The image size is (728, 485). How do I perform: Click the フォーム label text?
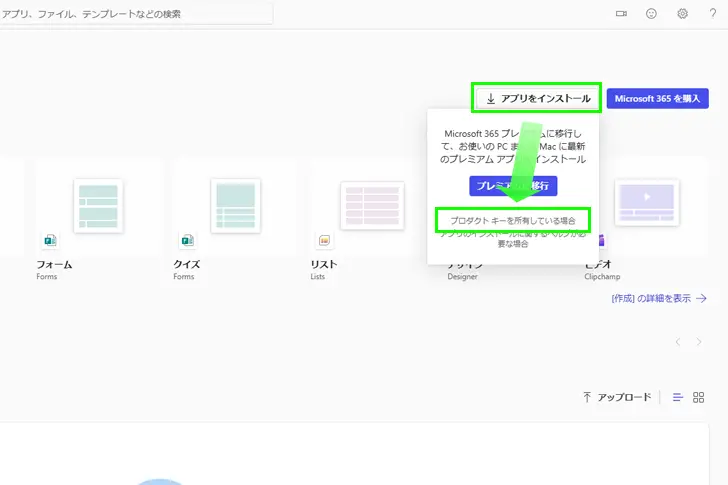(x=54, y=265)
